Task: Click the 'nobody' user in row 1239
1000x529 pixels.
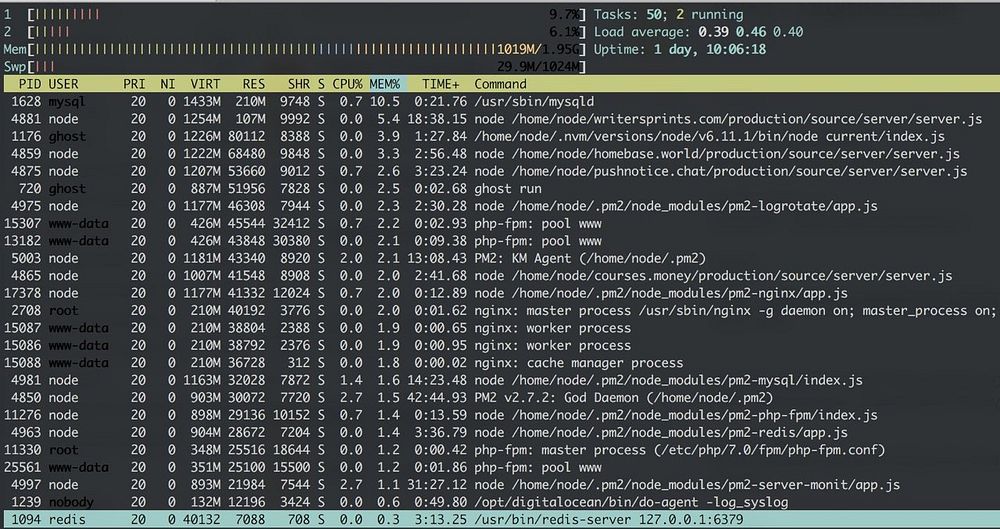Action: (71, 502)
